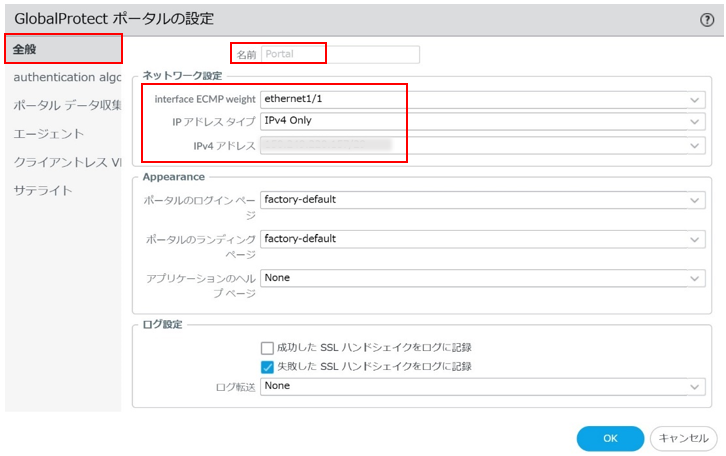Open the ログ転送 dropdown
Image resolution: width=726 pixels, height=456 pixels.
482,387
